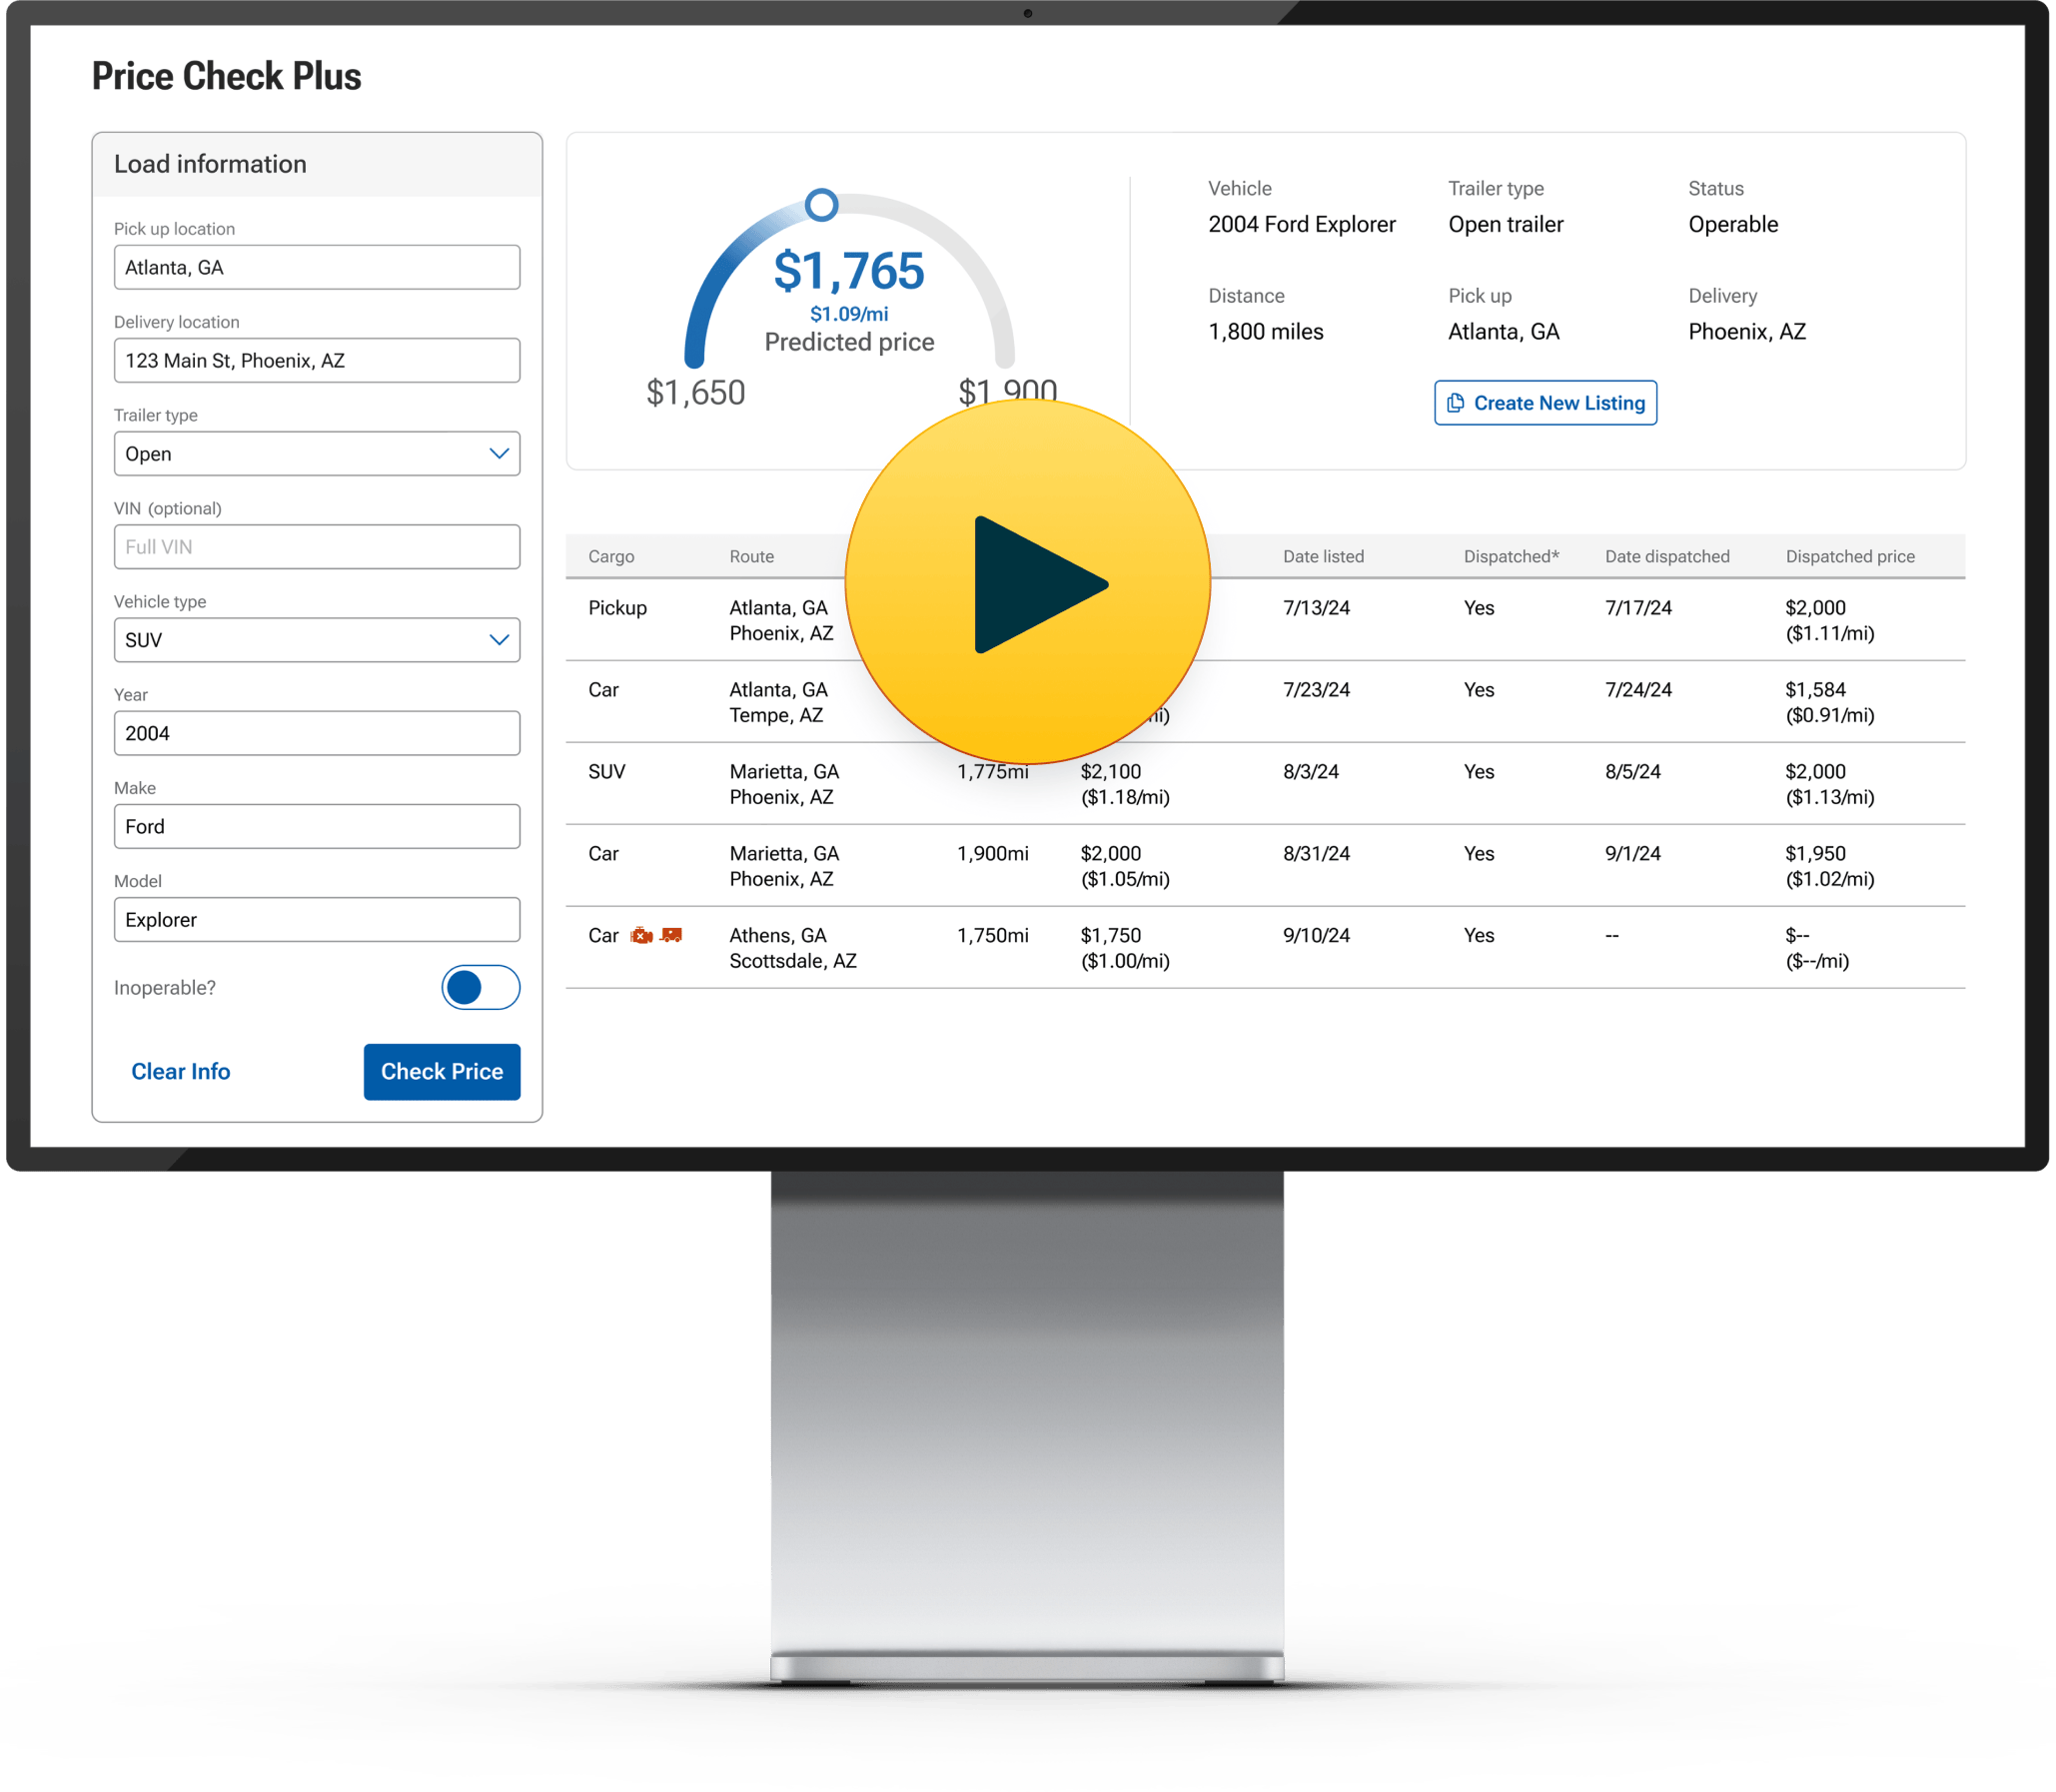
Task: Focus the Delivery location input
Action: click(316, 361)
